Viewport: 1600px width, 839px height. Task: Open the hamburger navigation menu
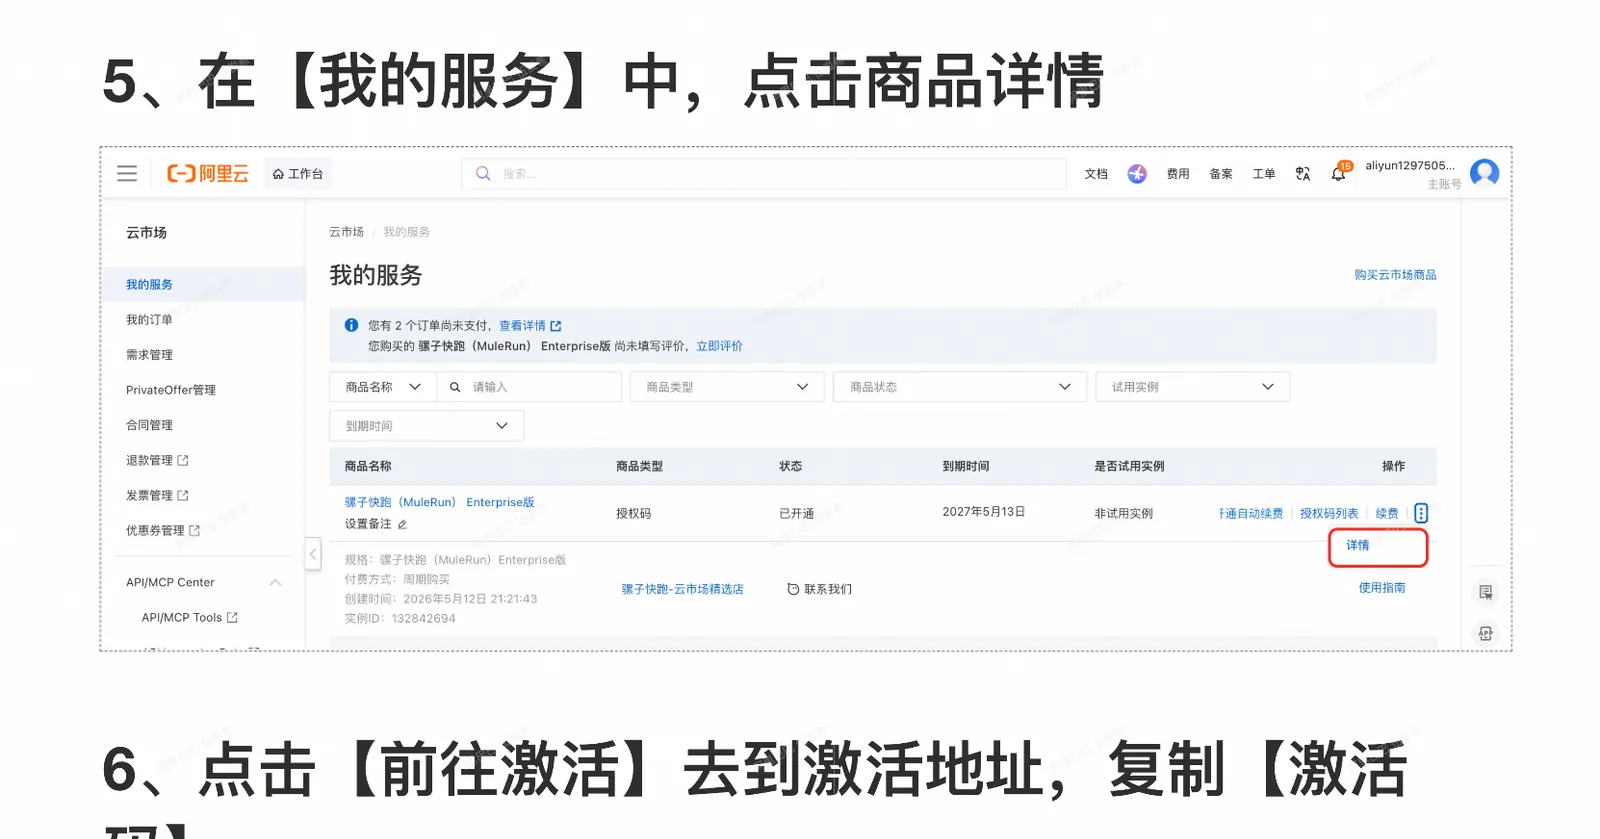click(x=127, y=174)
